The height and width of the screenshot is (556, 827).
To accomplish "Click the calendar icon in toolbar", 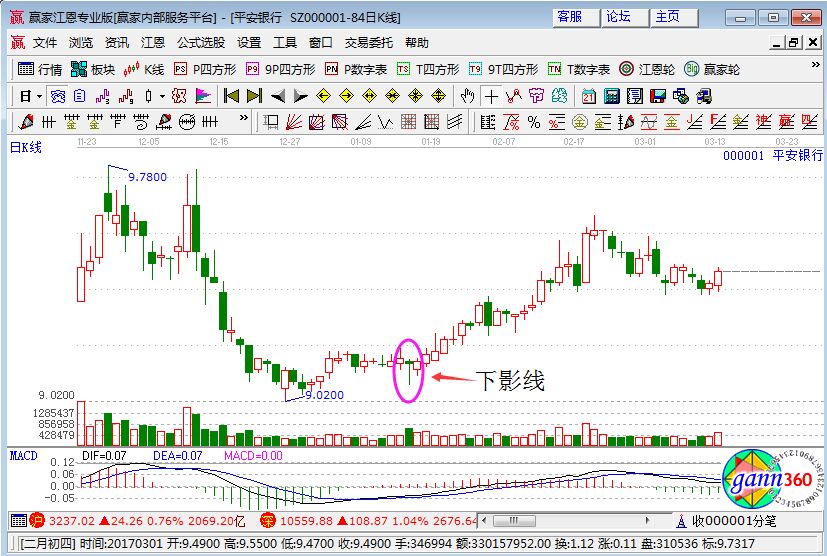I will pyautogui.click(x=588, y=96).
